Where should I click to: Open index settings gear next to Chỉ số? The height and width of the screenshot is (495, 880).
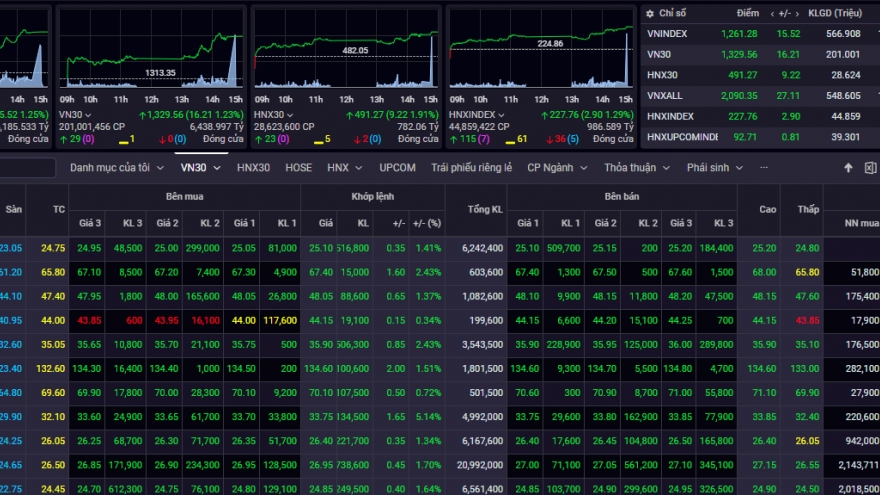(651, 13)
